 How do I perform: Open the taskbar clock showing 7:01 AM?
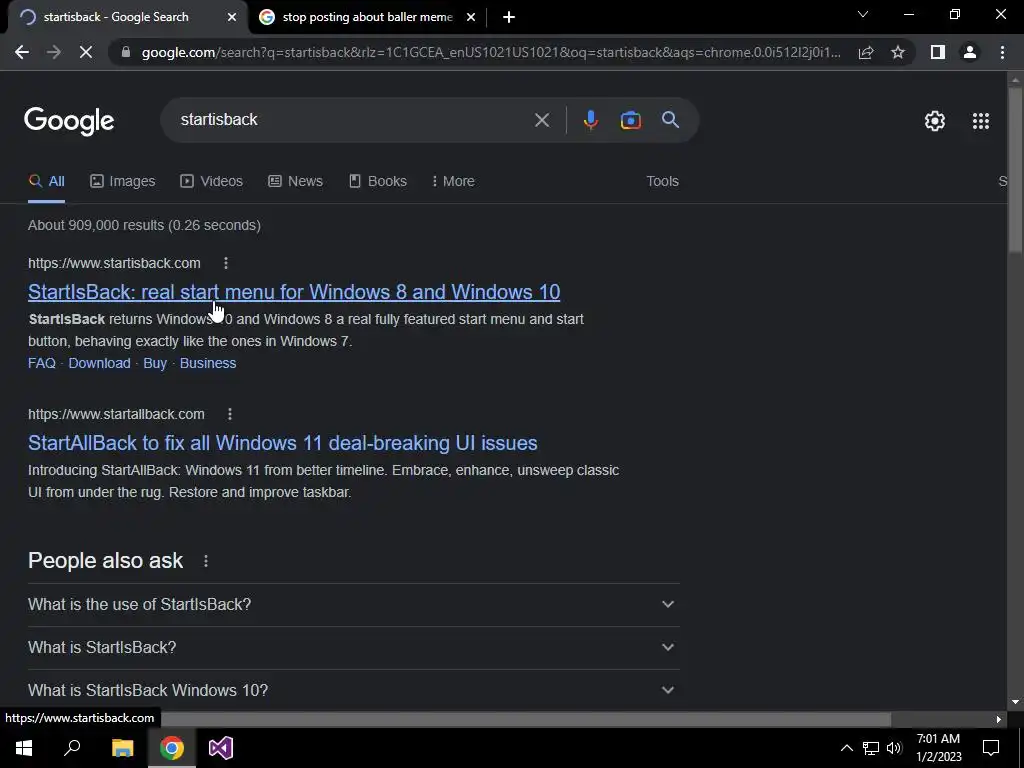[938, 748]
